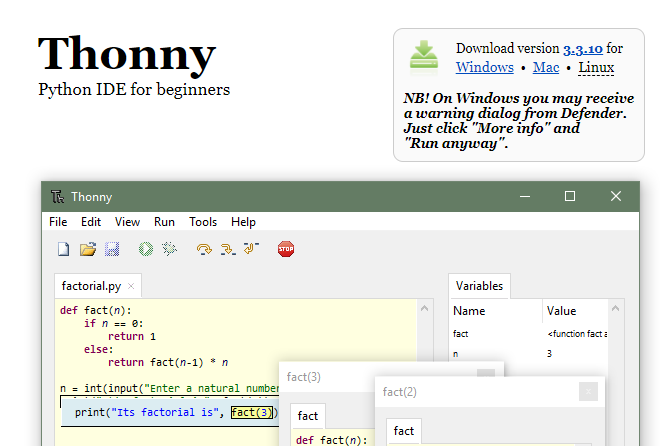Click the 'return 1' code line
The width and height of the screenshot is (665, 446).
(x=132, y=337)
